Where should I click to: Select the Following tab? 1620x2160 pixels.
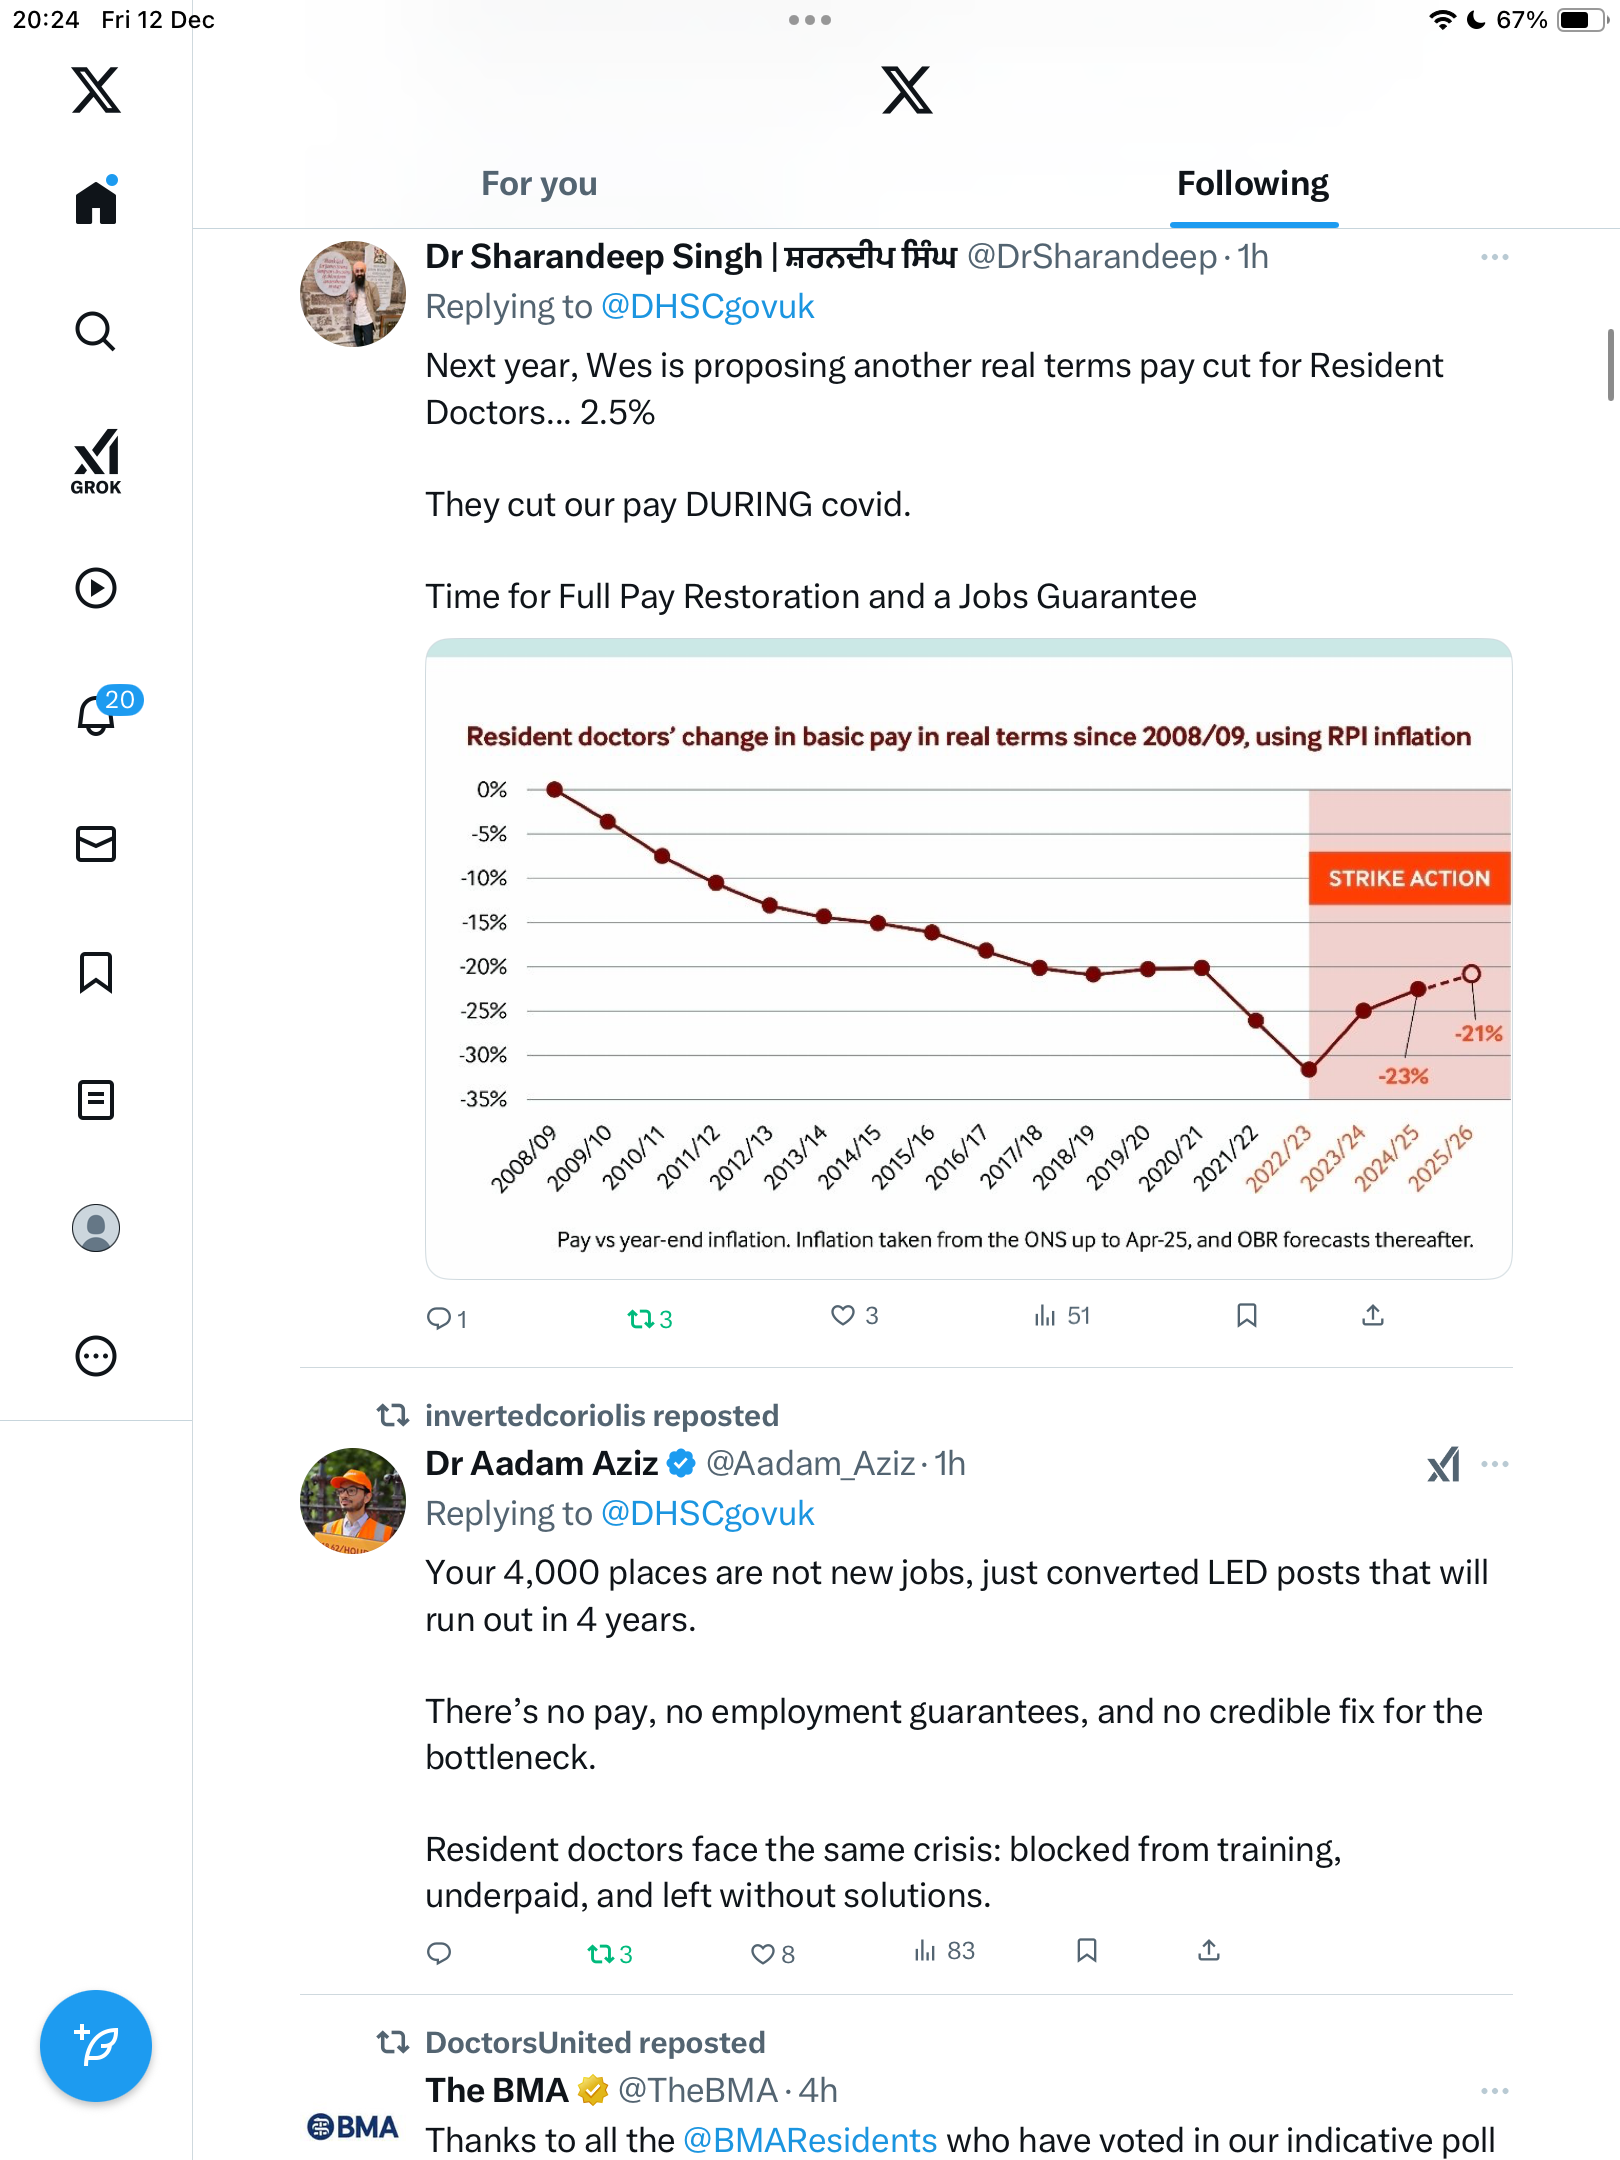tap(1253, 184)
